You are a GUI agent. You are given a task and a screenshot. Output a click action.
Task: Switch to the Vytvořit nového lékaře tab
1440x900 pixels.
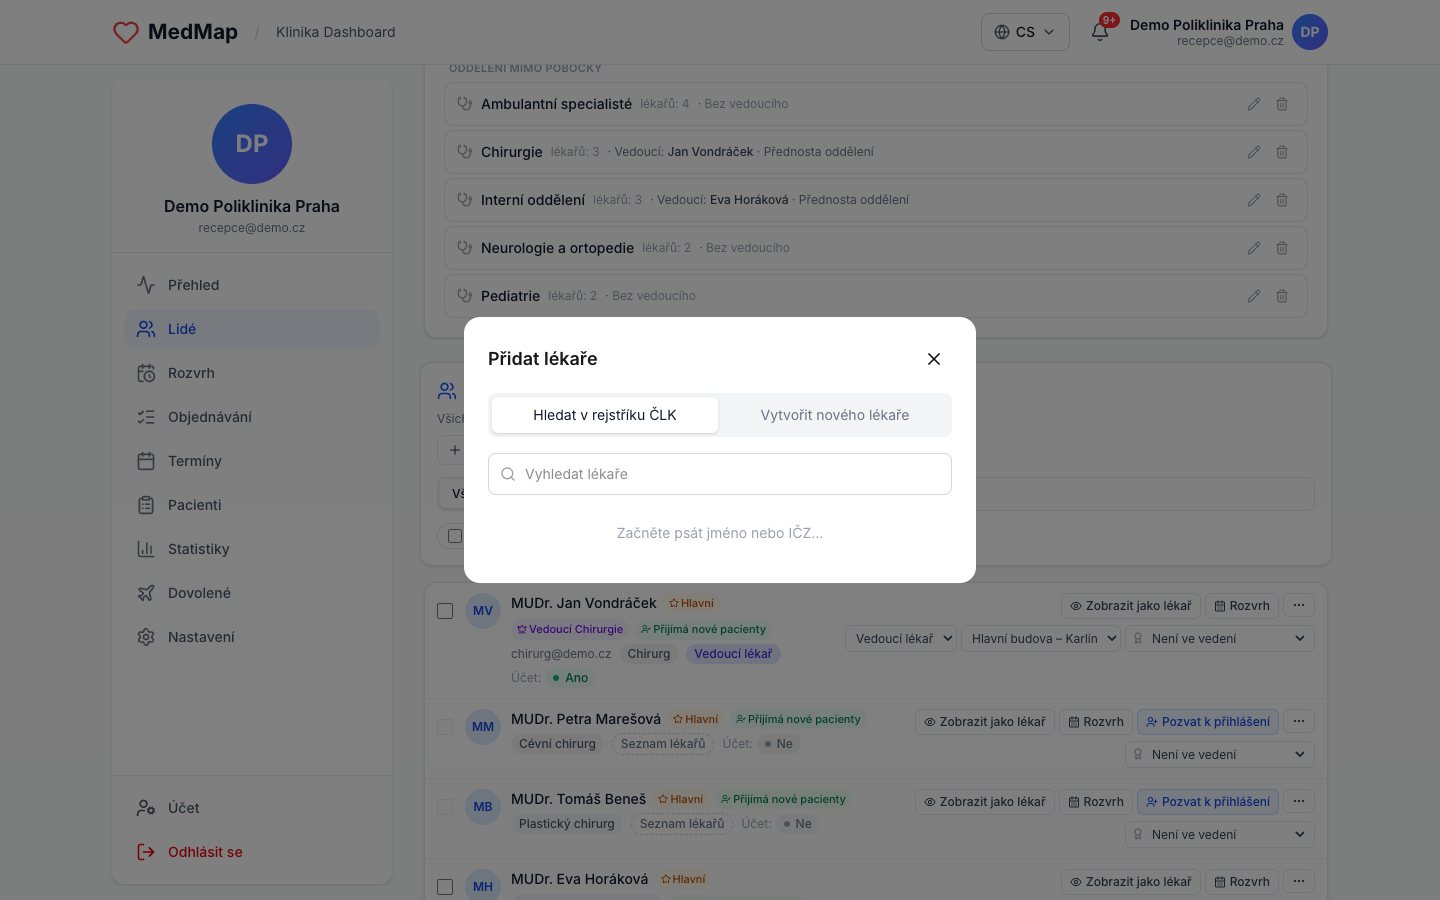834,415
